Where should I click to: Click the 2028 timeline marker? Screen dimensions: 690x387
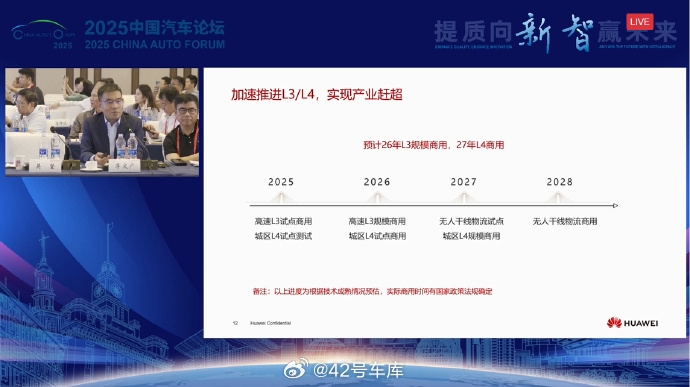coord(559,182)
